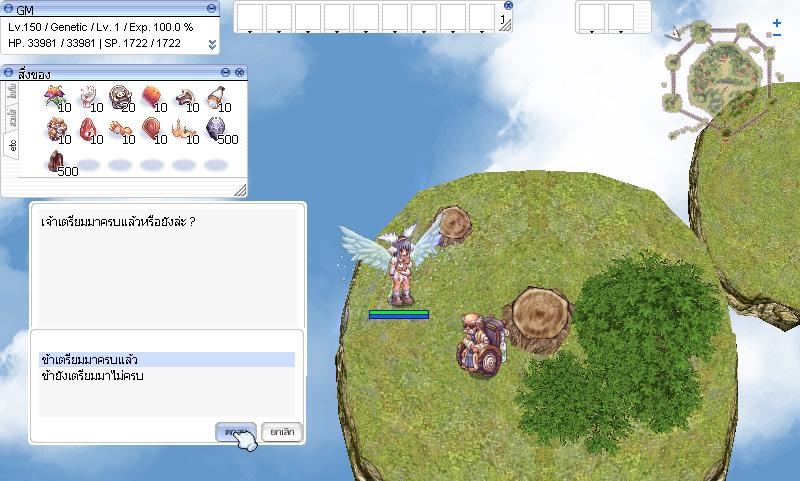Click the inventory window resize grip

pyautogui.click(x=240, y=190)
